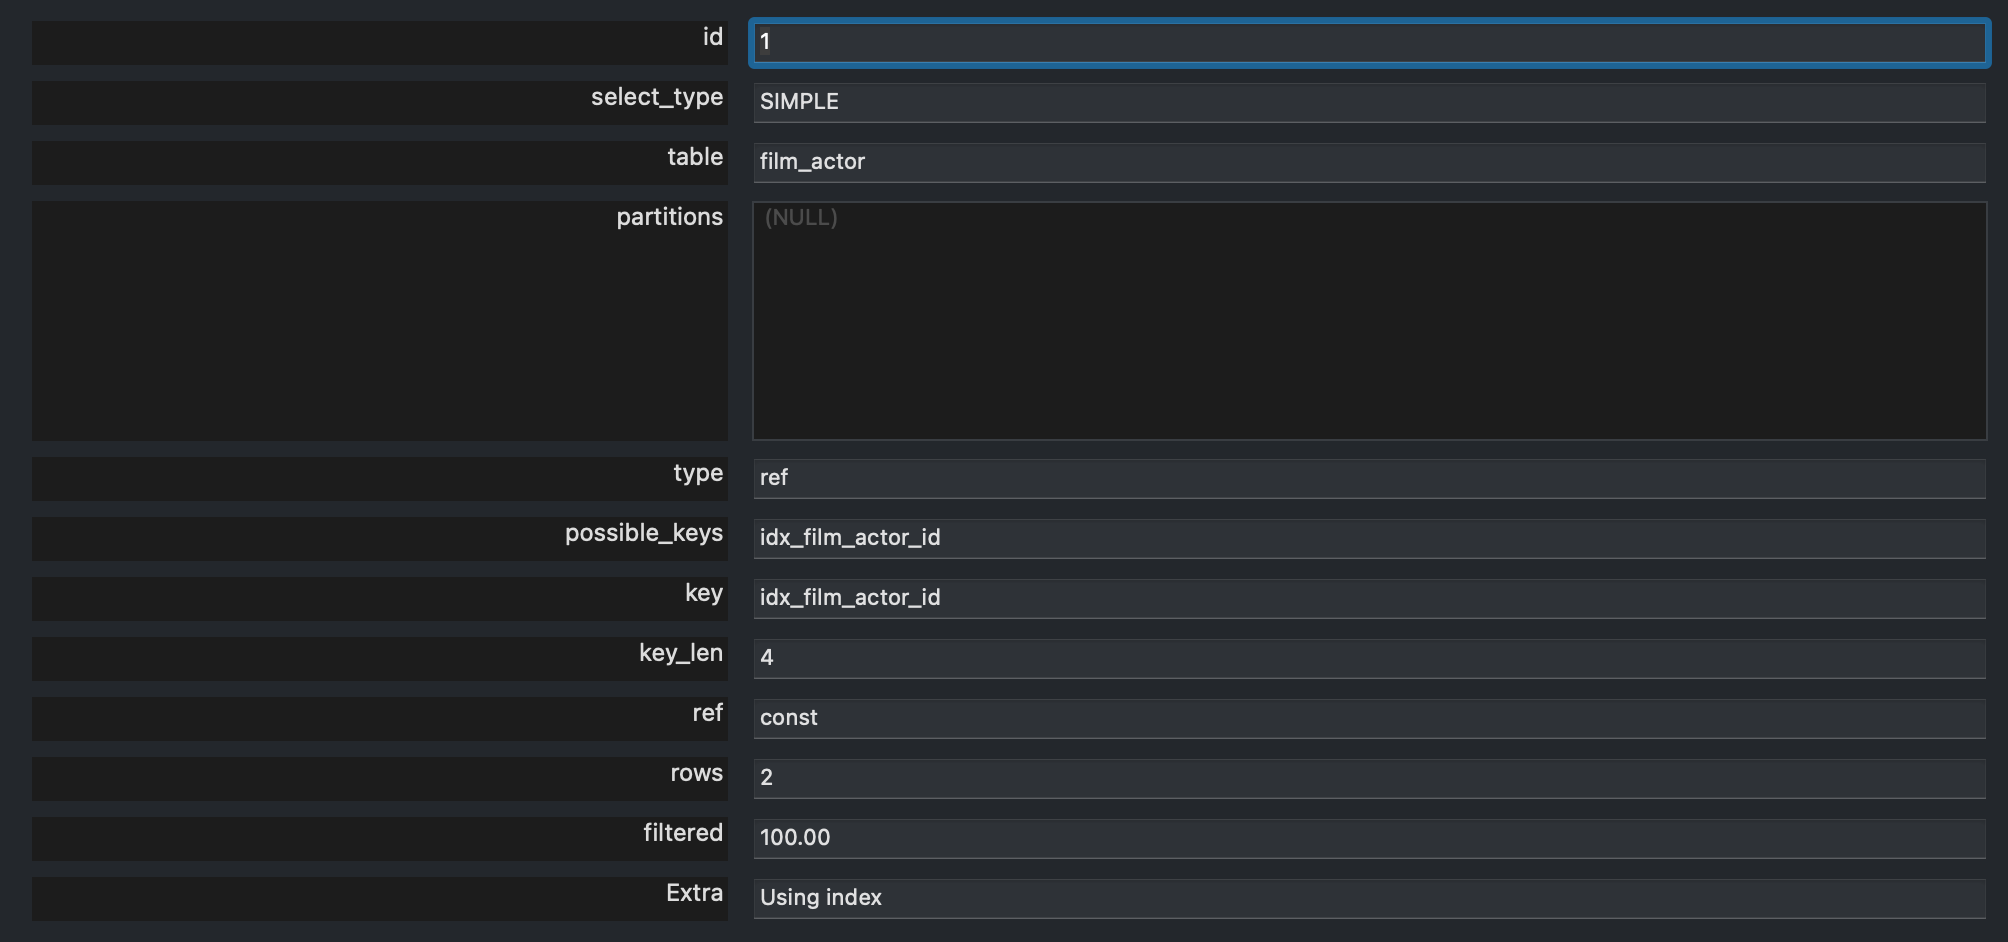The image size is (2008, 942).
Task: Select the select_type field showing SIMPLE
Action: click(x=1368, y=102)
